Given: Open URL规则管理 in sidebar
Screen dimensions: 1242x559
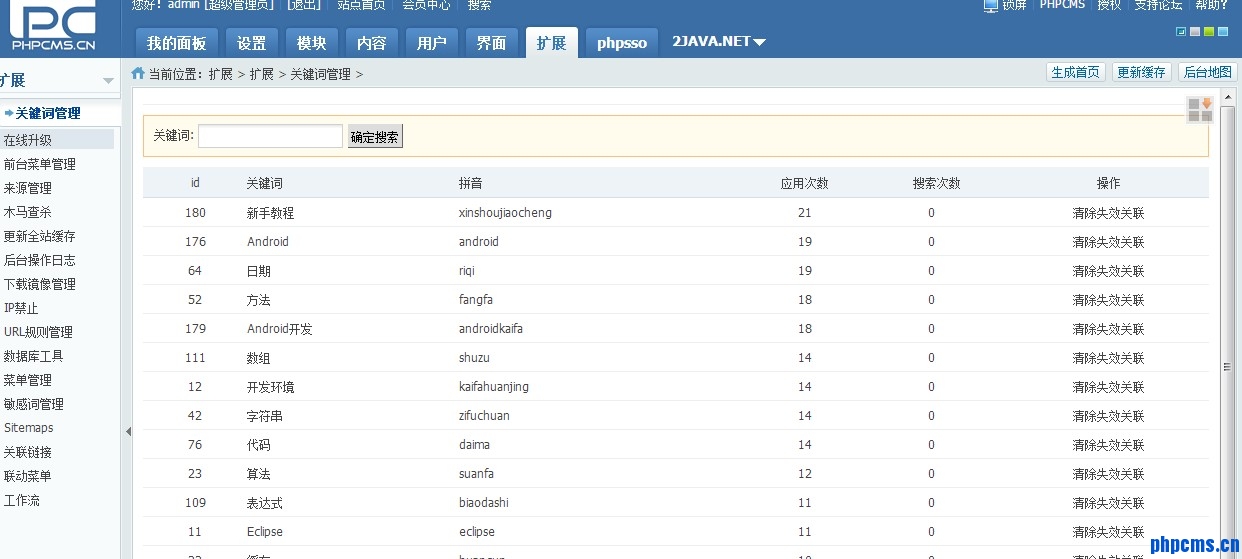Looking at the screenshot, I should pyautogui.click(x=38, y=332).
